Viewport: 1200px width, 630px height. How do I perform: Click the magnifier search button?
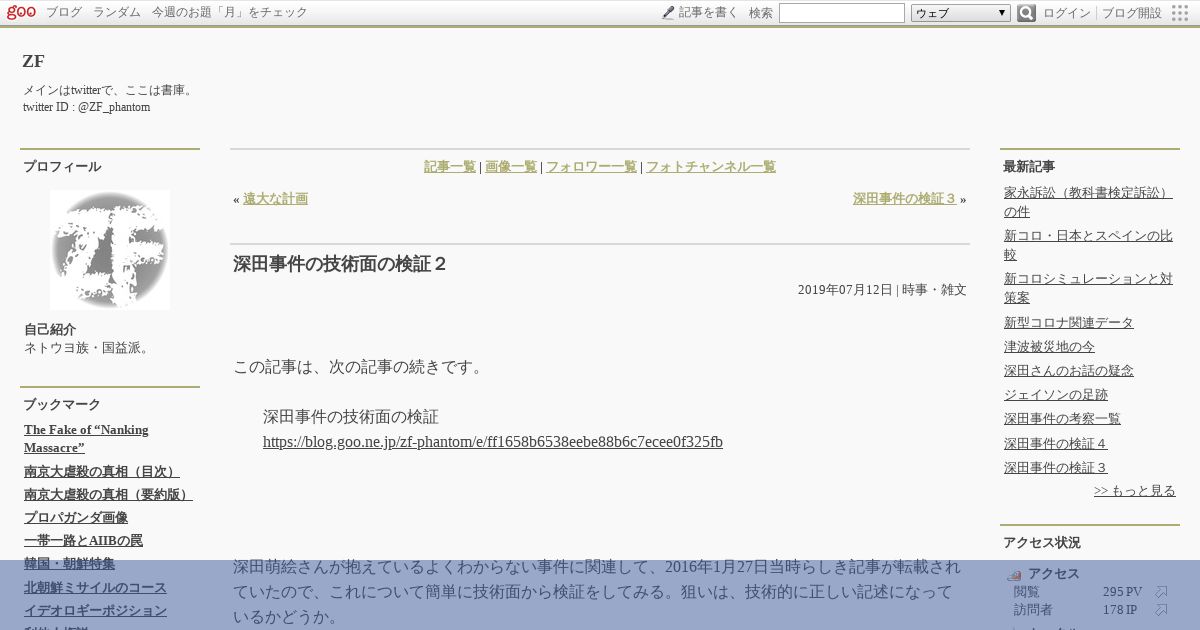(x=1026, y=13)
